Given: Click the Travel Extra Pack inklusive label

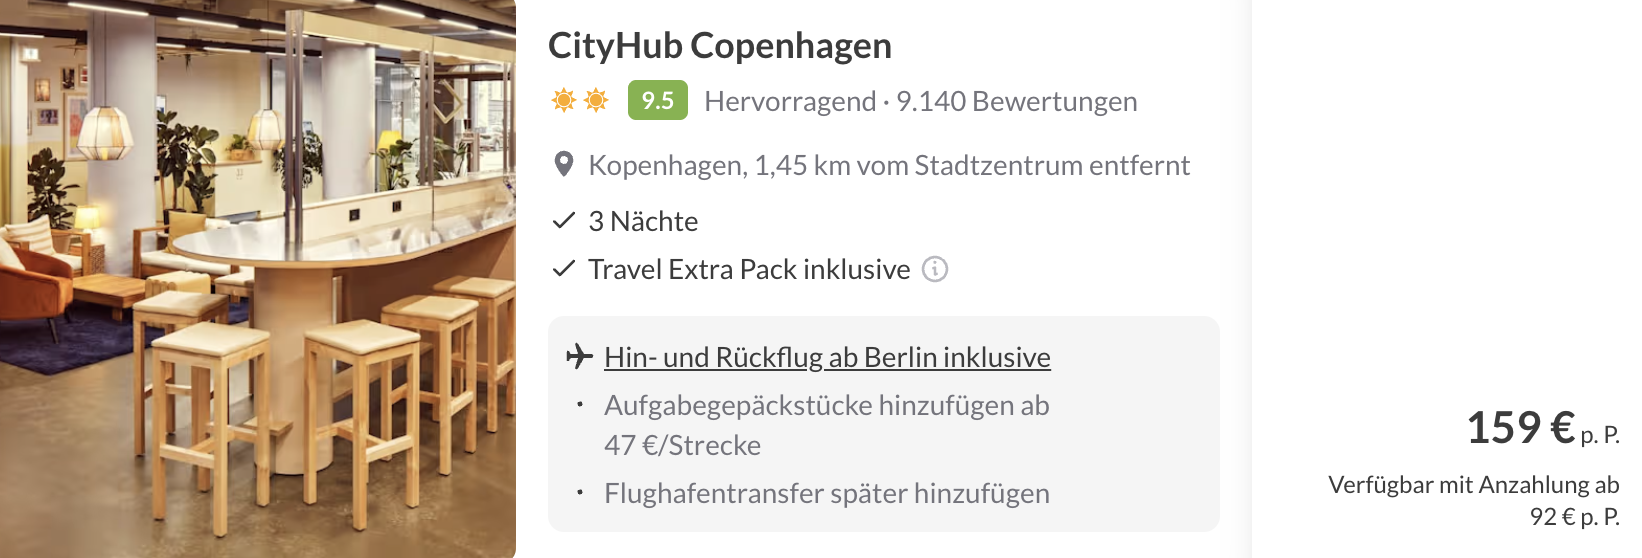Looking at the screenshot, I should (748, 270).
